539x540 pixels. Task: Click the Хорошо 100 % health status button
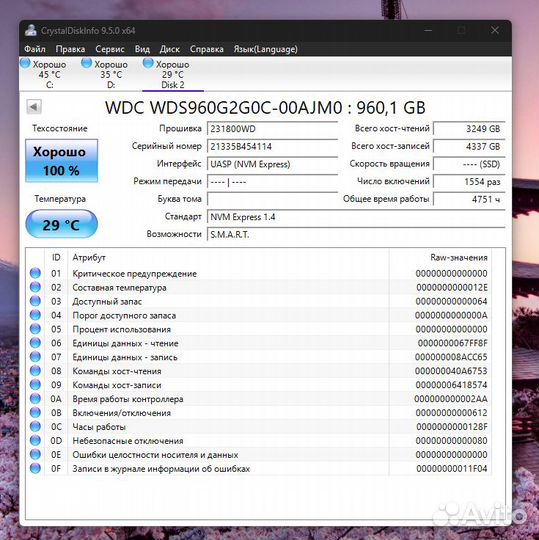click(x=62, y=161)
